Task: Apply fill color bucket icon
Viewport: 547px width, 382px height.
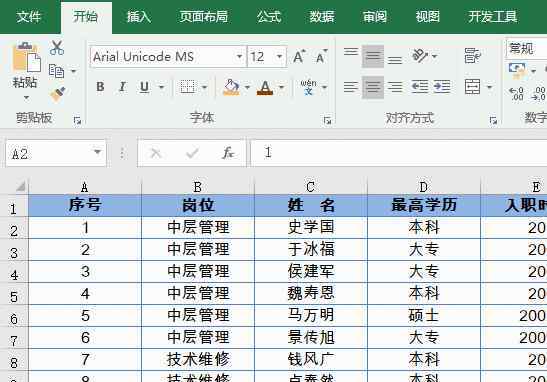Action: 232,87
